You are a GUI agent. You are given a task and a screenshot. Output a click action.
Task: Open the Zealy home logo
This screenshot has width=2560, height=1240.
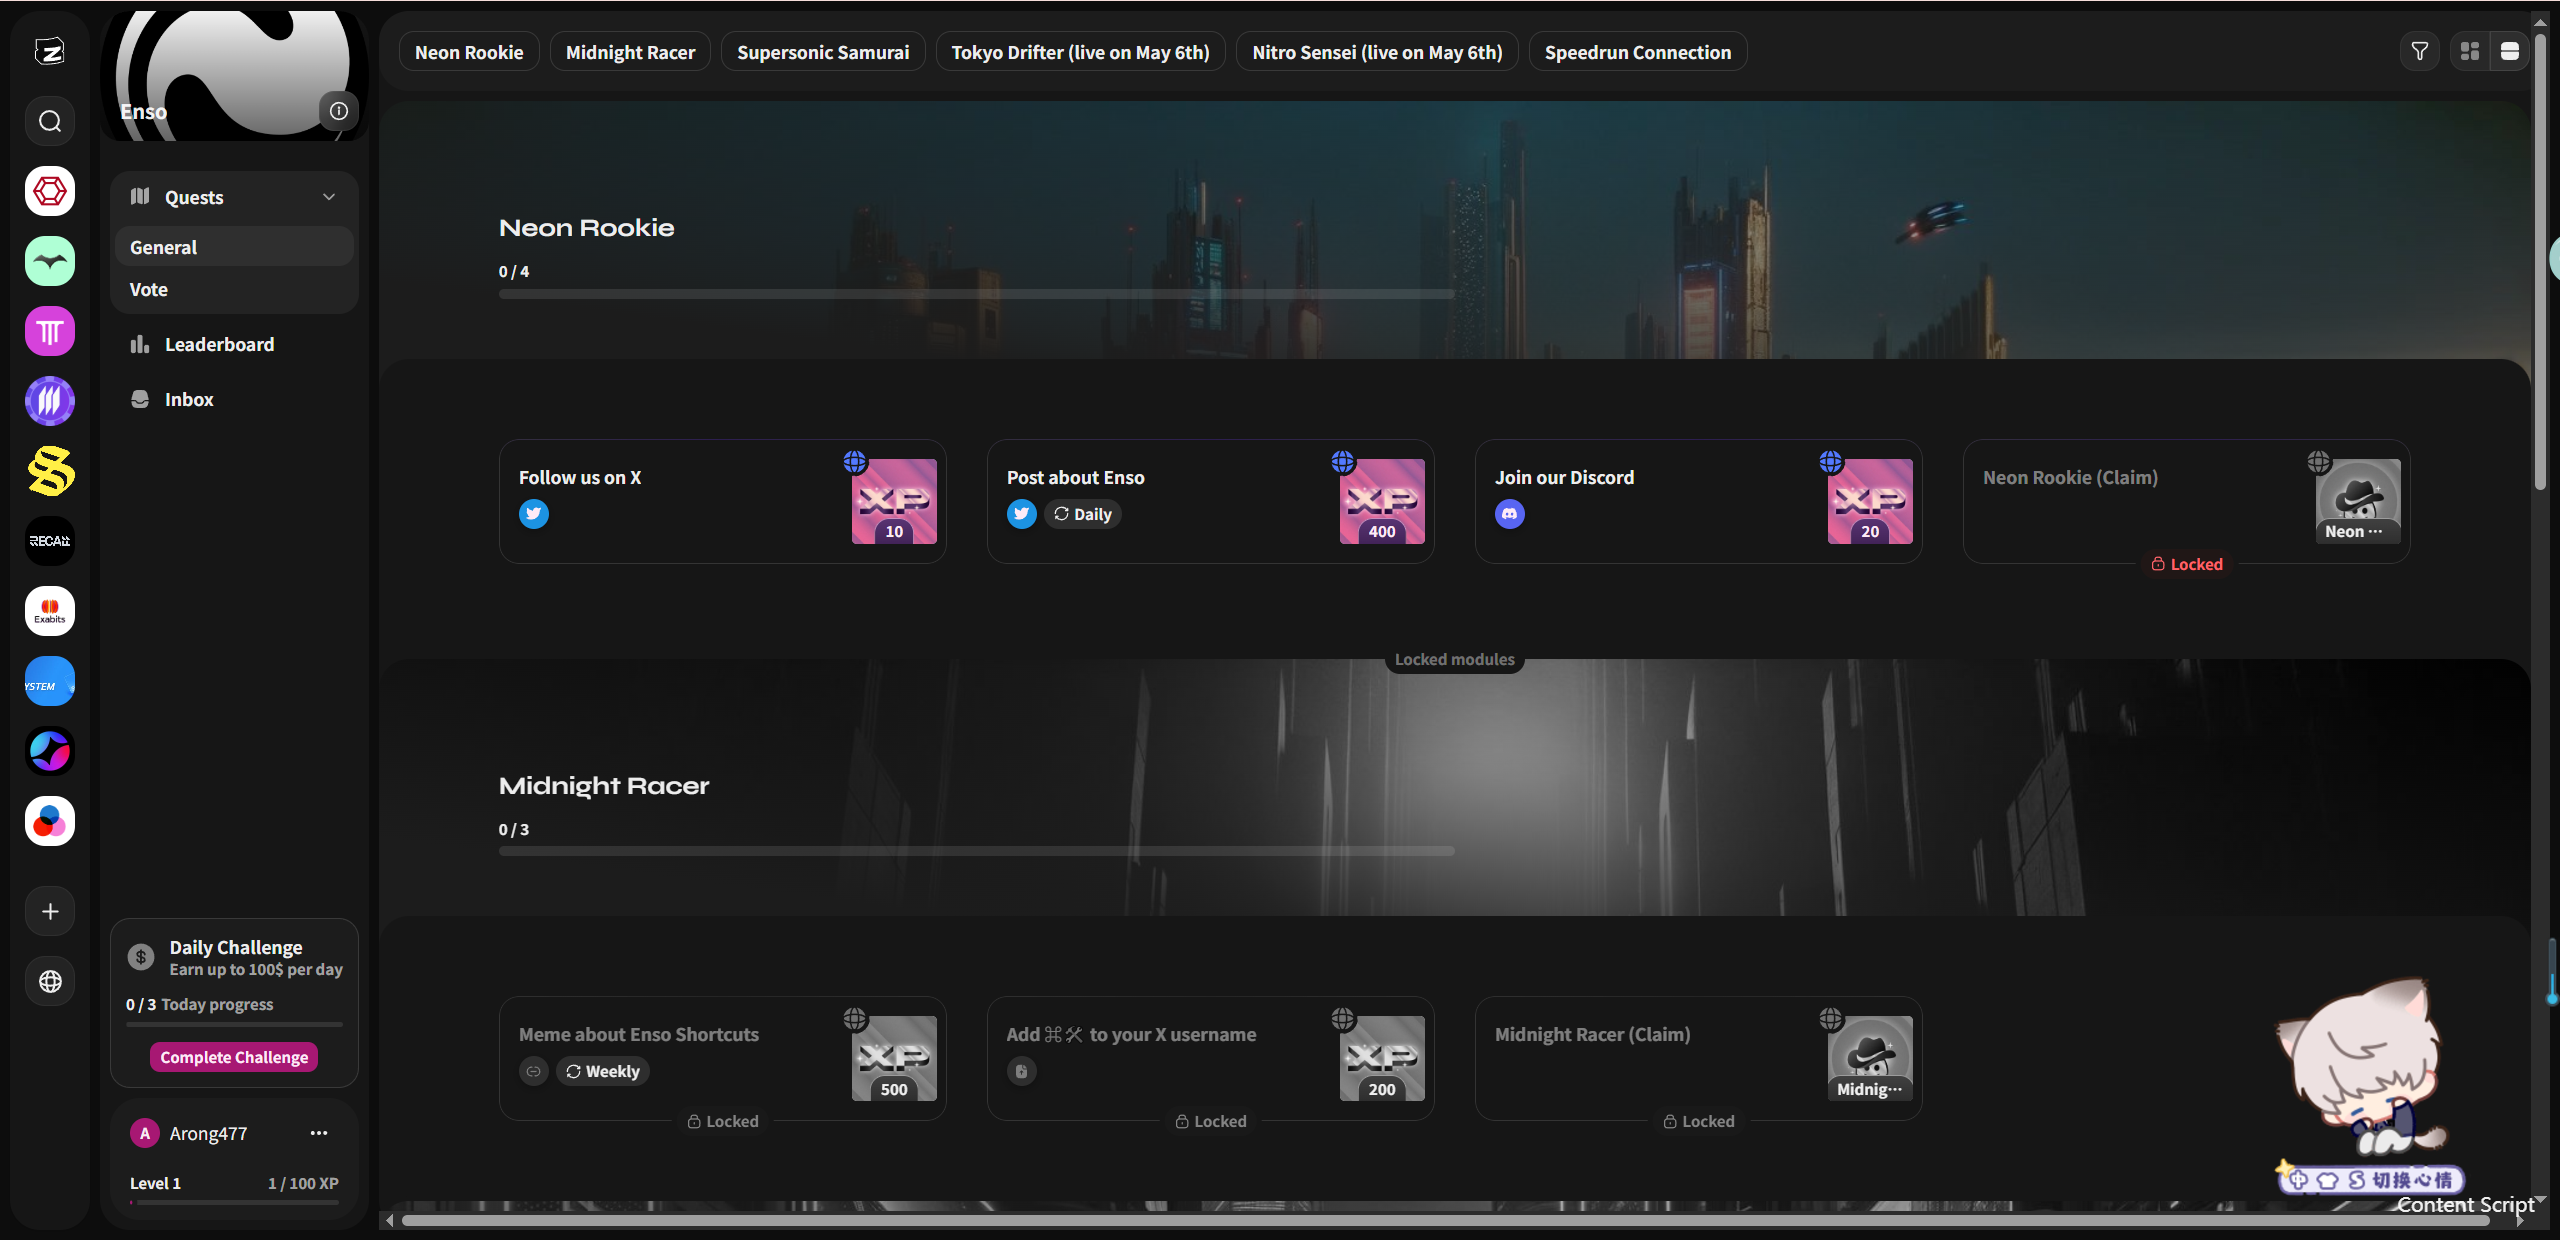50,51
